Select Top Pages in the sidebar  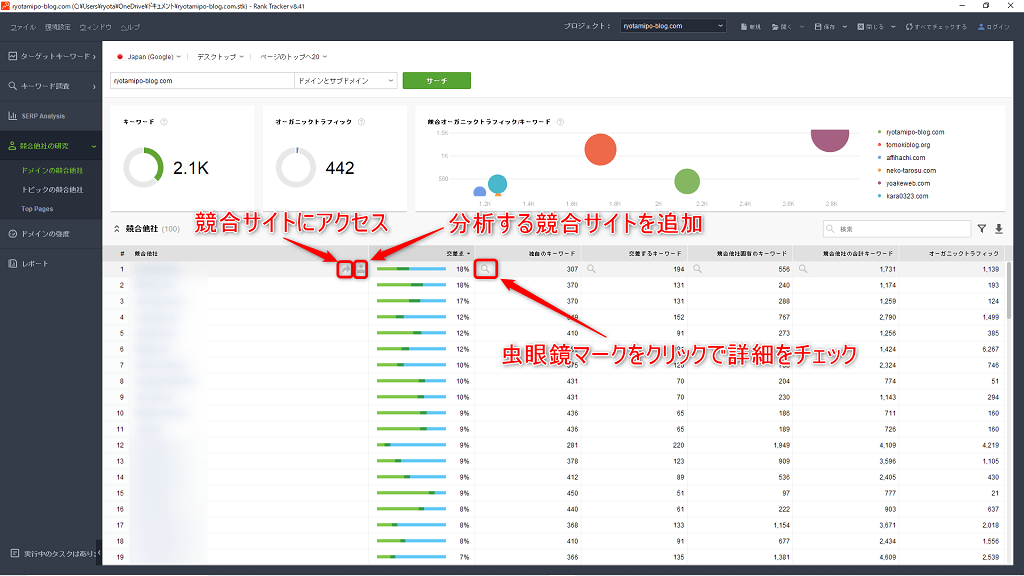(38, 209)
